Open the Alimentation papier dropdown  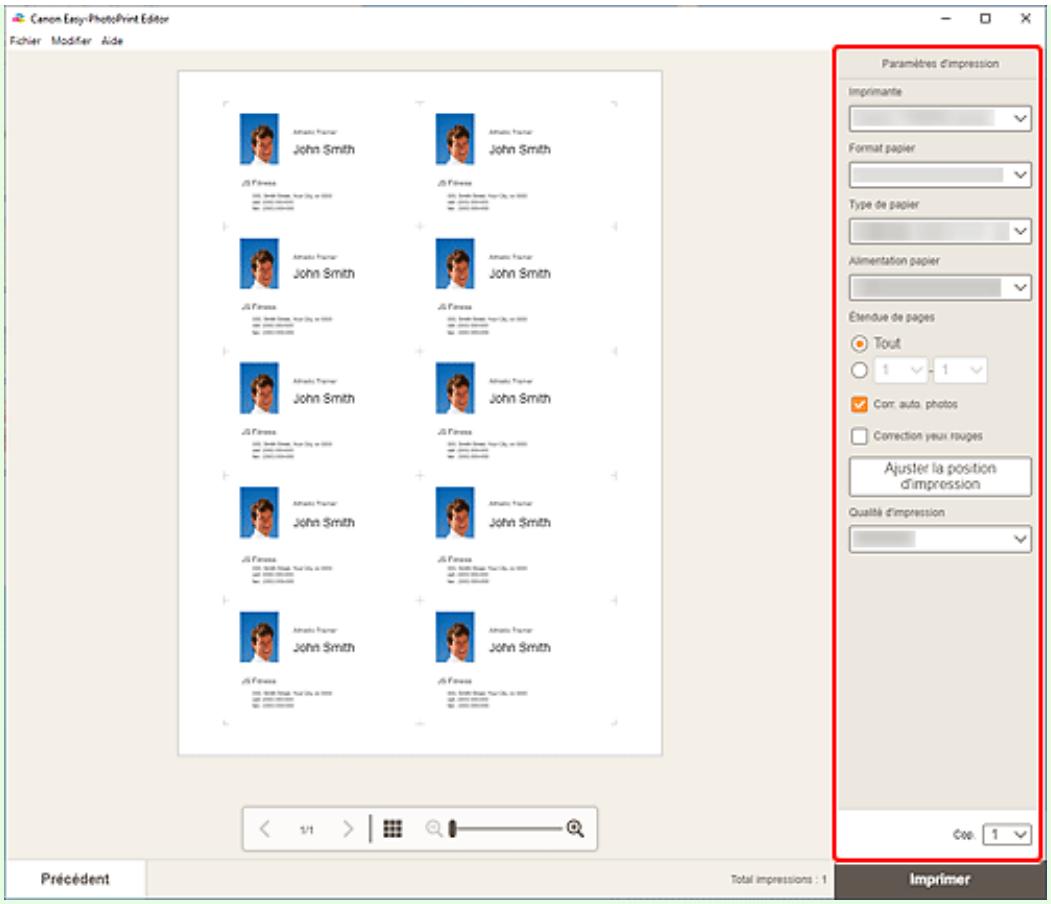tap(940, 287)
